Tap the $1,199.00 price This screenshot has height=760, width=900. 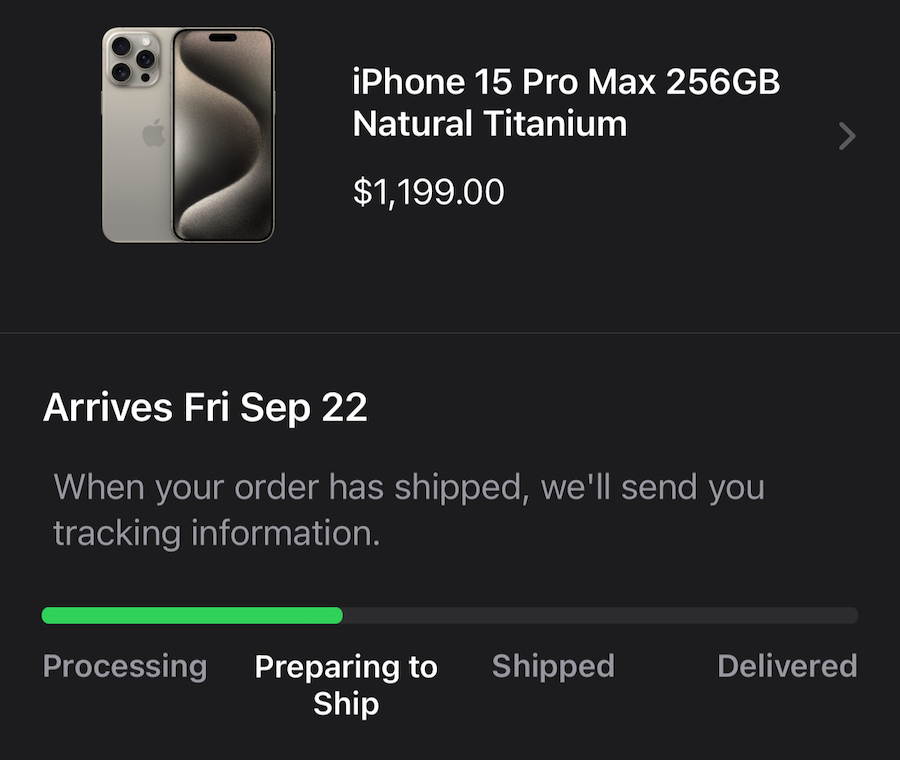click(x=429, y=192)
